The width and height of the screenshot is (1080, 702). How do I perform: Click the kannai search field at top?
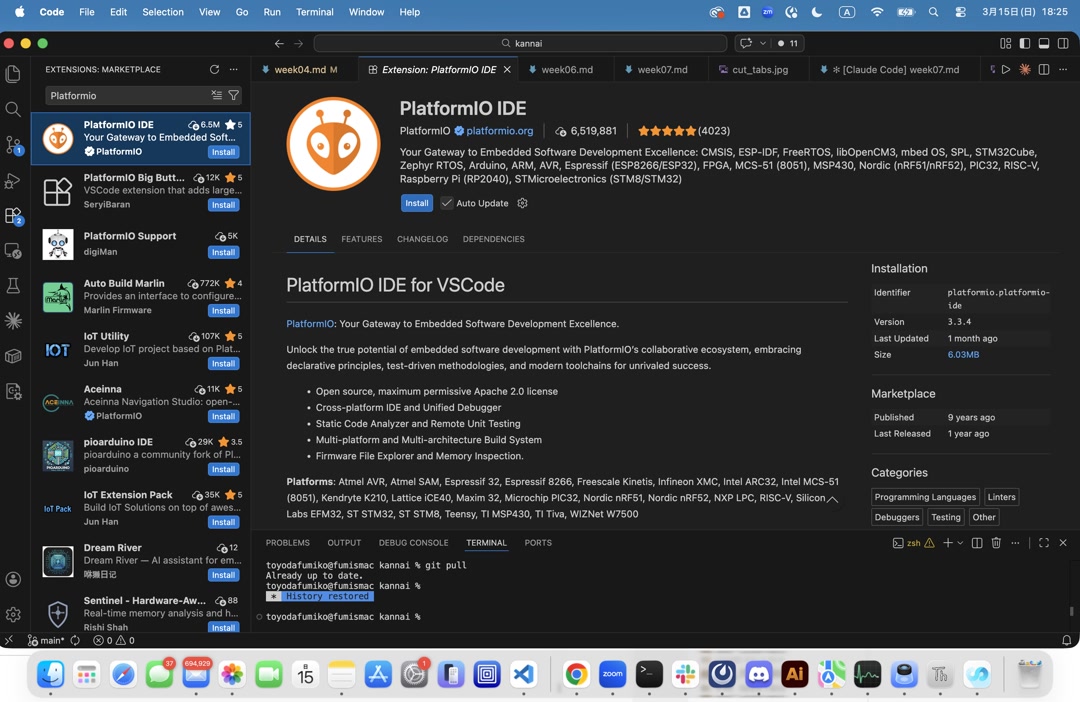click(520, 43)
